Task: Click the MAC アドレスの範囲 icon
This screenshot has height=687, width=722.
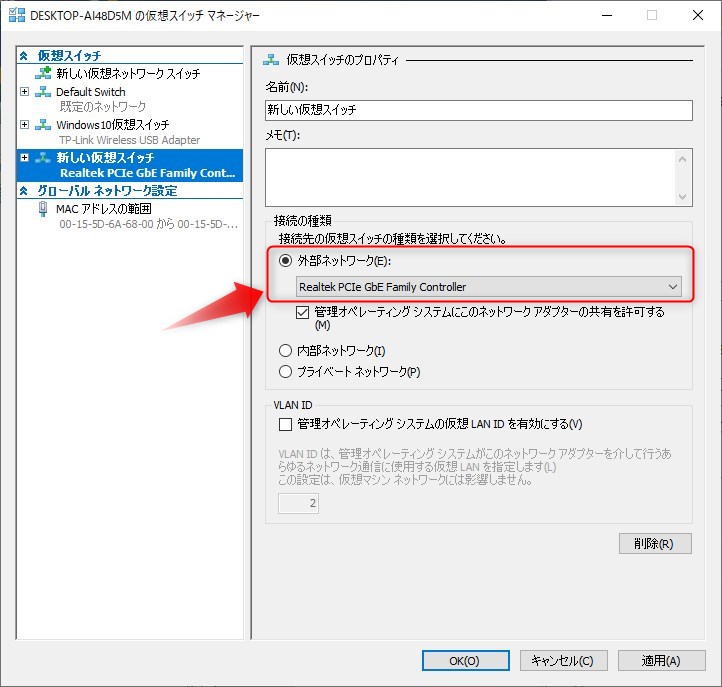Action: 43,209
